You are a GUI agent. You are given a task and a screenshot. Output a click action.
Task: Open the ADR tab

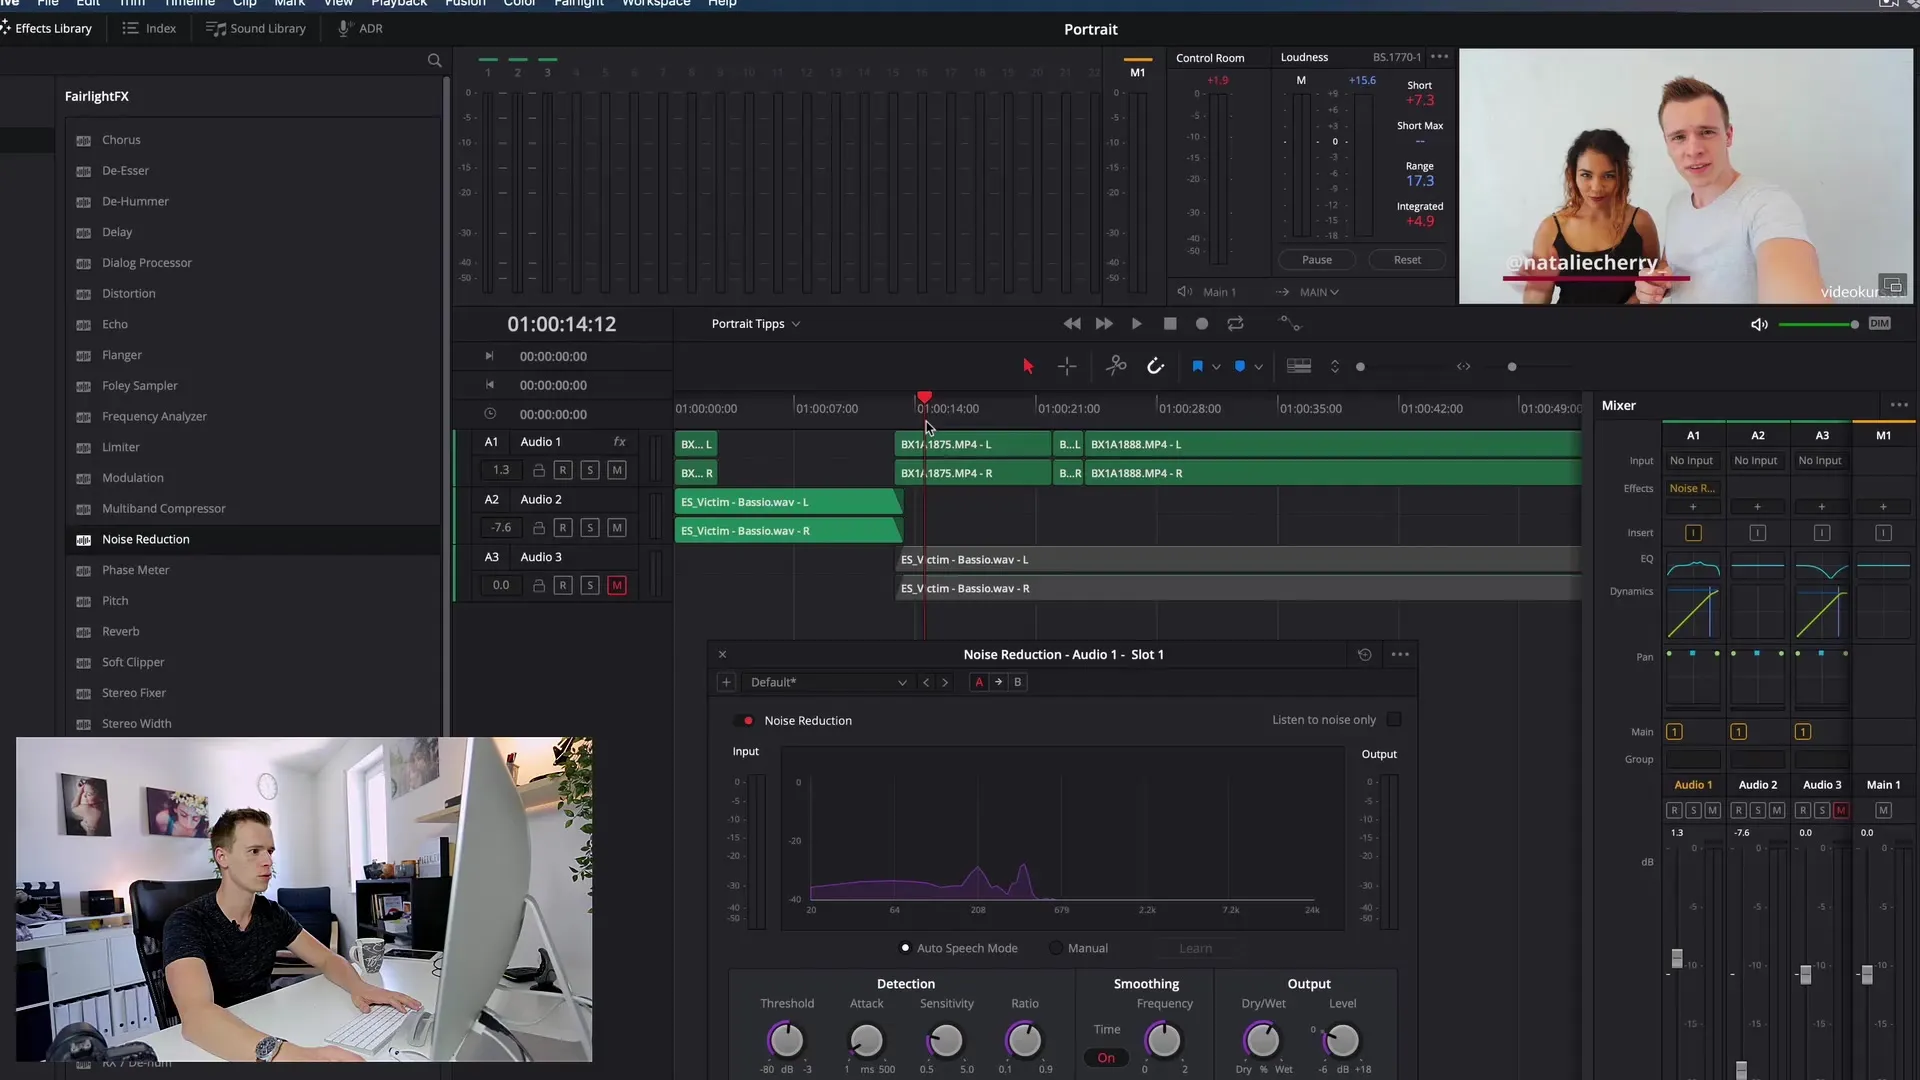[360, 28]
